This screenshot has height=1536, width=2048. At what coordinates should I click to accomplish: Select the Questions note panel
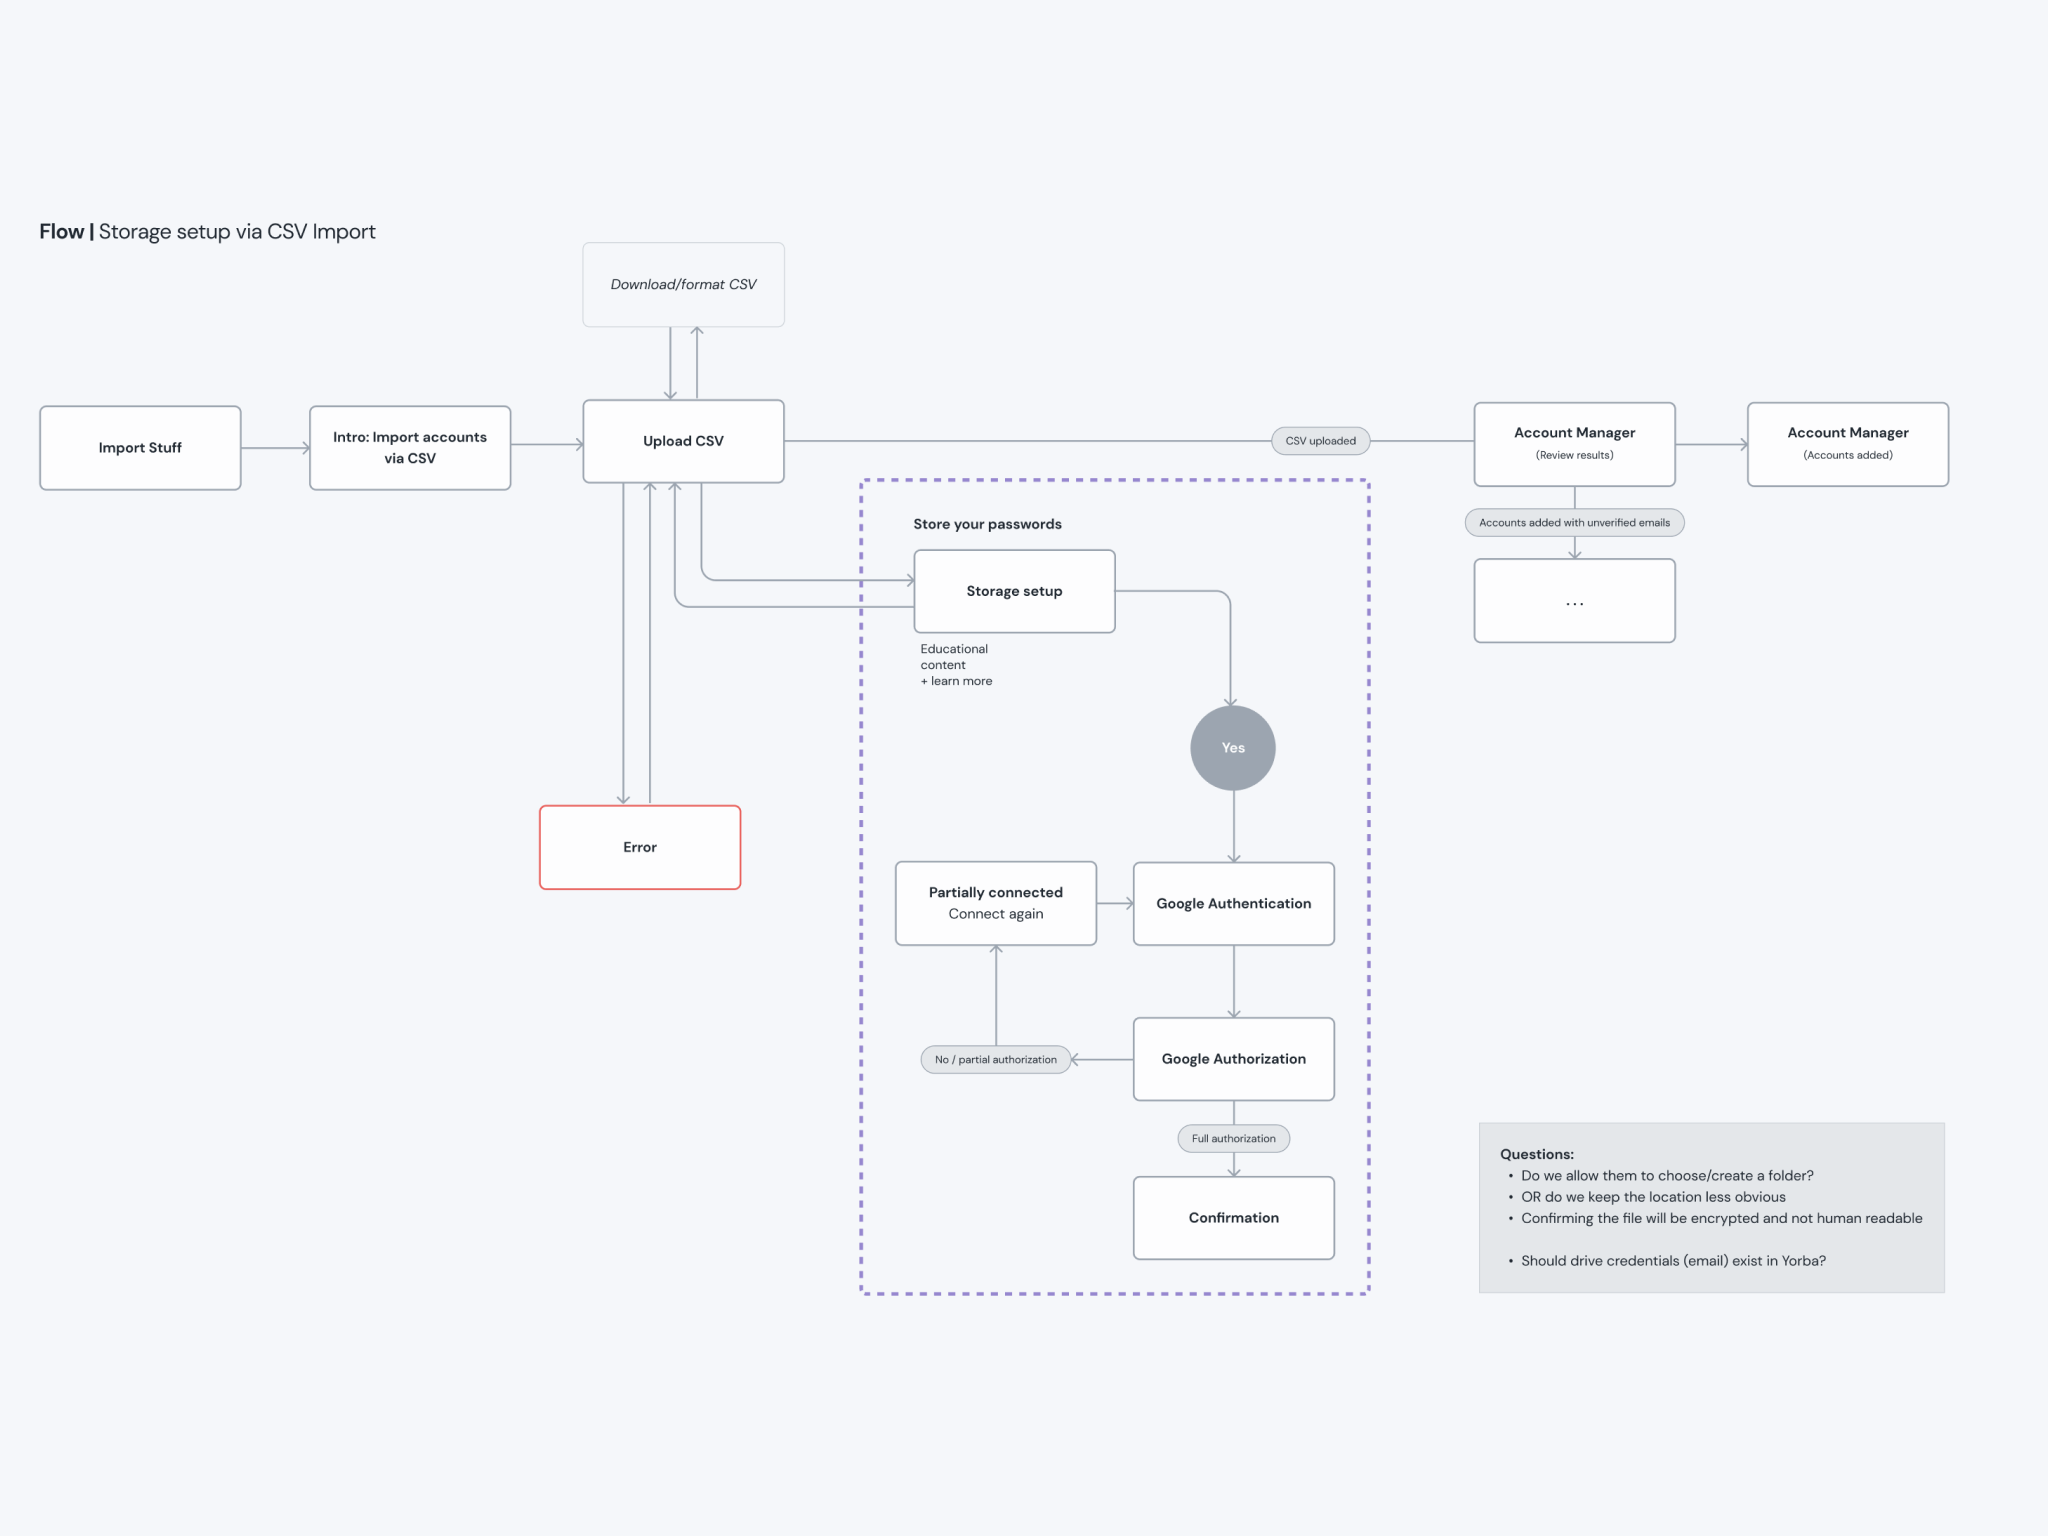click(x=1711, y=1207)
